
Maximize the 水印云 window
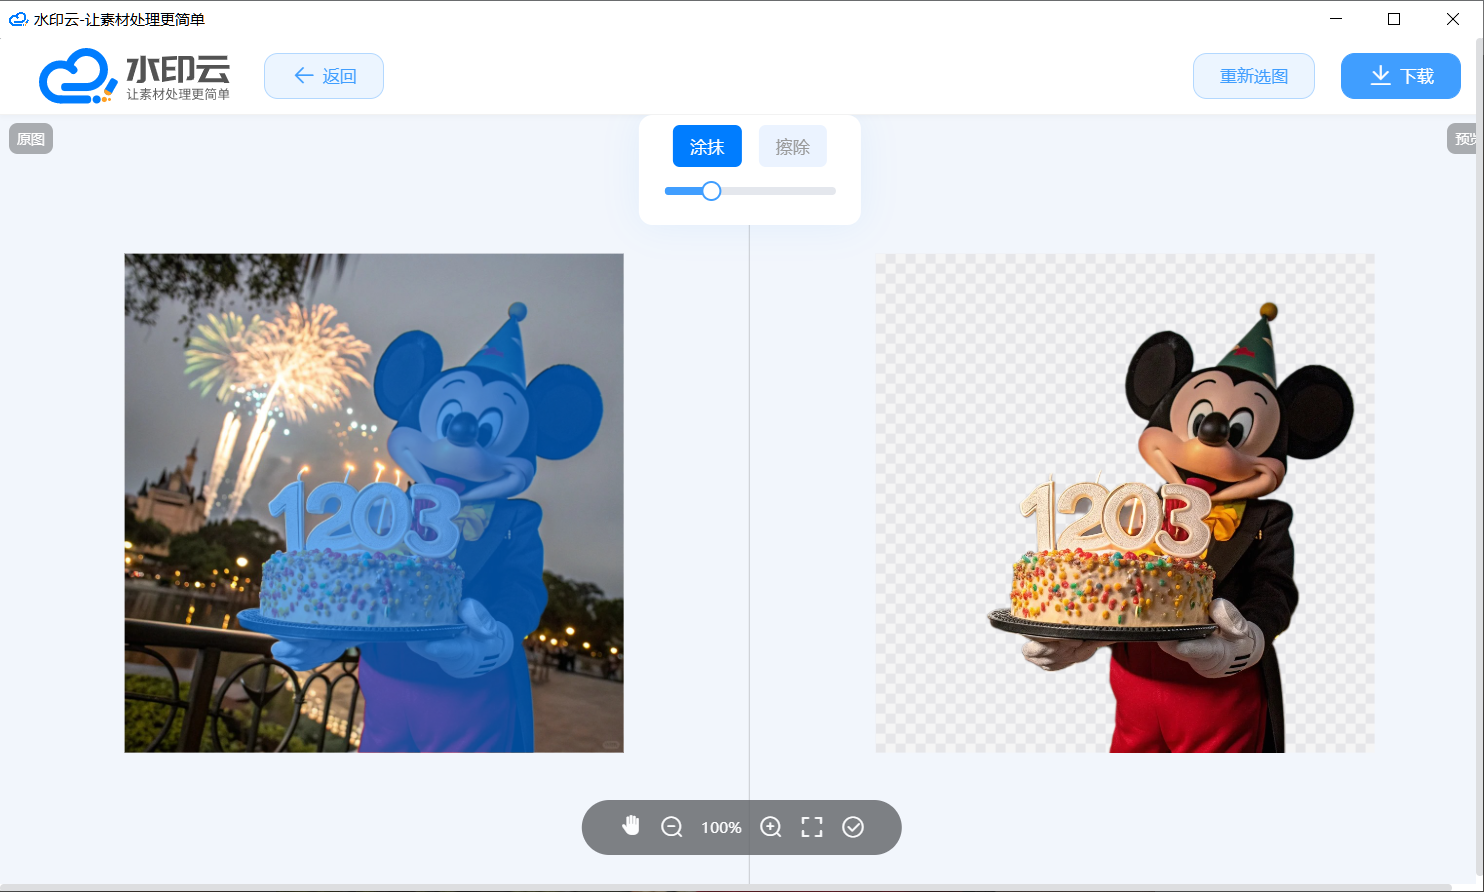point(1394,19)
